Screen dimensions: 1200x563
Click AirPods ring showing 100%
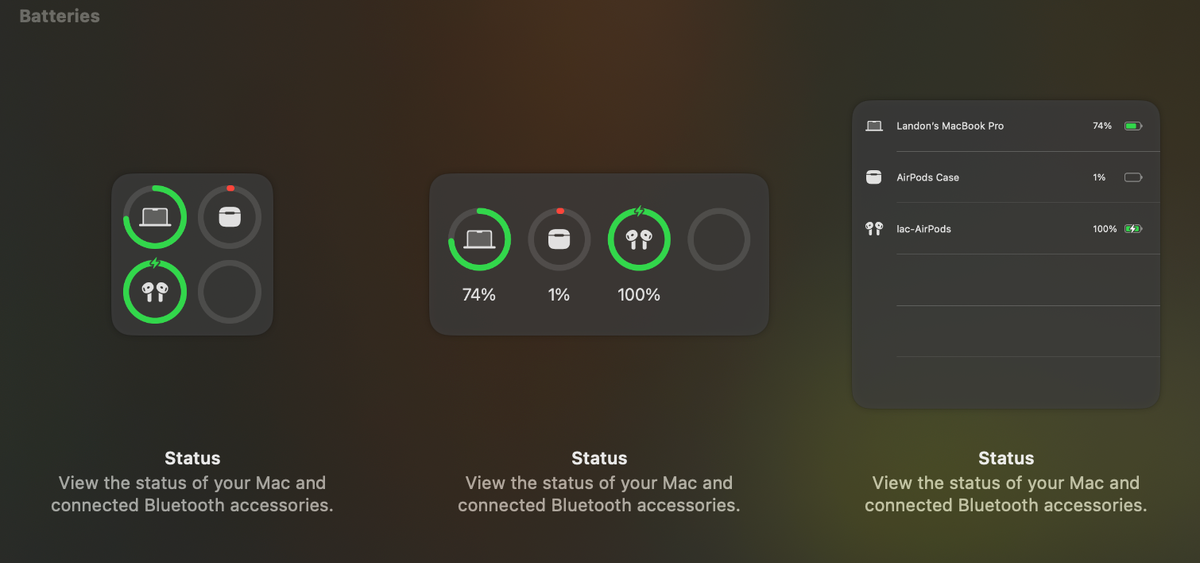click(639, 240)
